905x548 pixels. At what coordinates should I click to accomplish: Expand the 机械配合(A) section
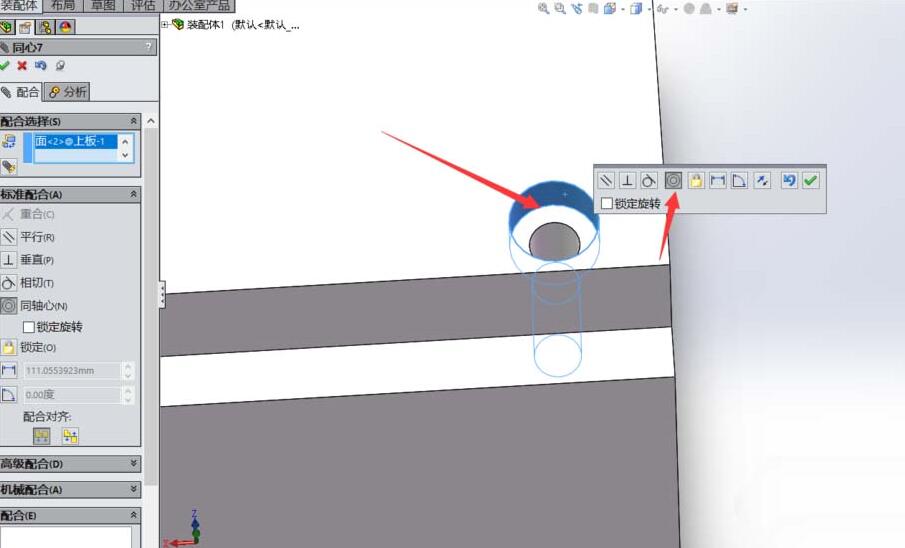click(x=133, y=489)
